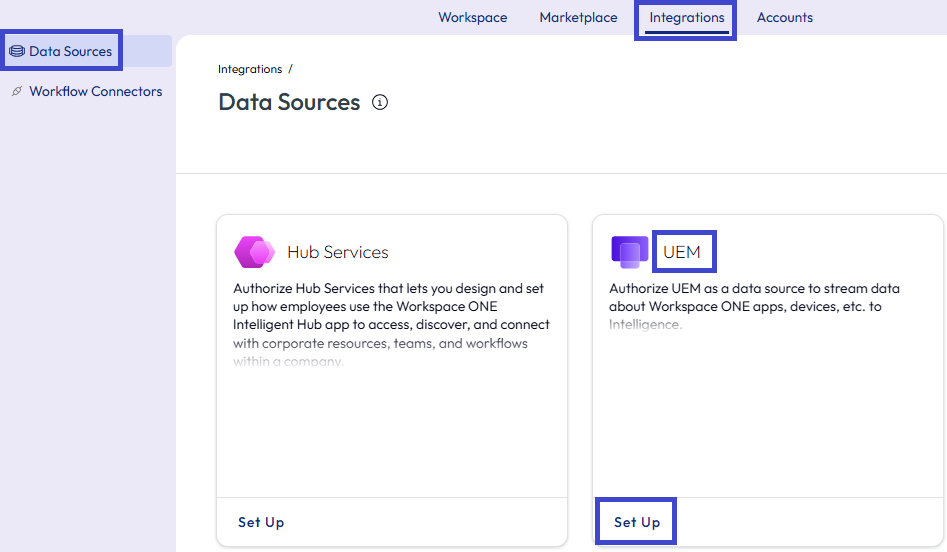
Task: Click the pink Hub Services hexagon logo
Action: click(254, 252)
